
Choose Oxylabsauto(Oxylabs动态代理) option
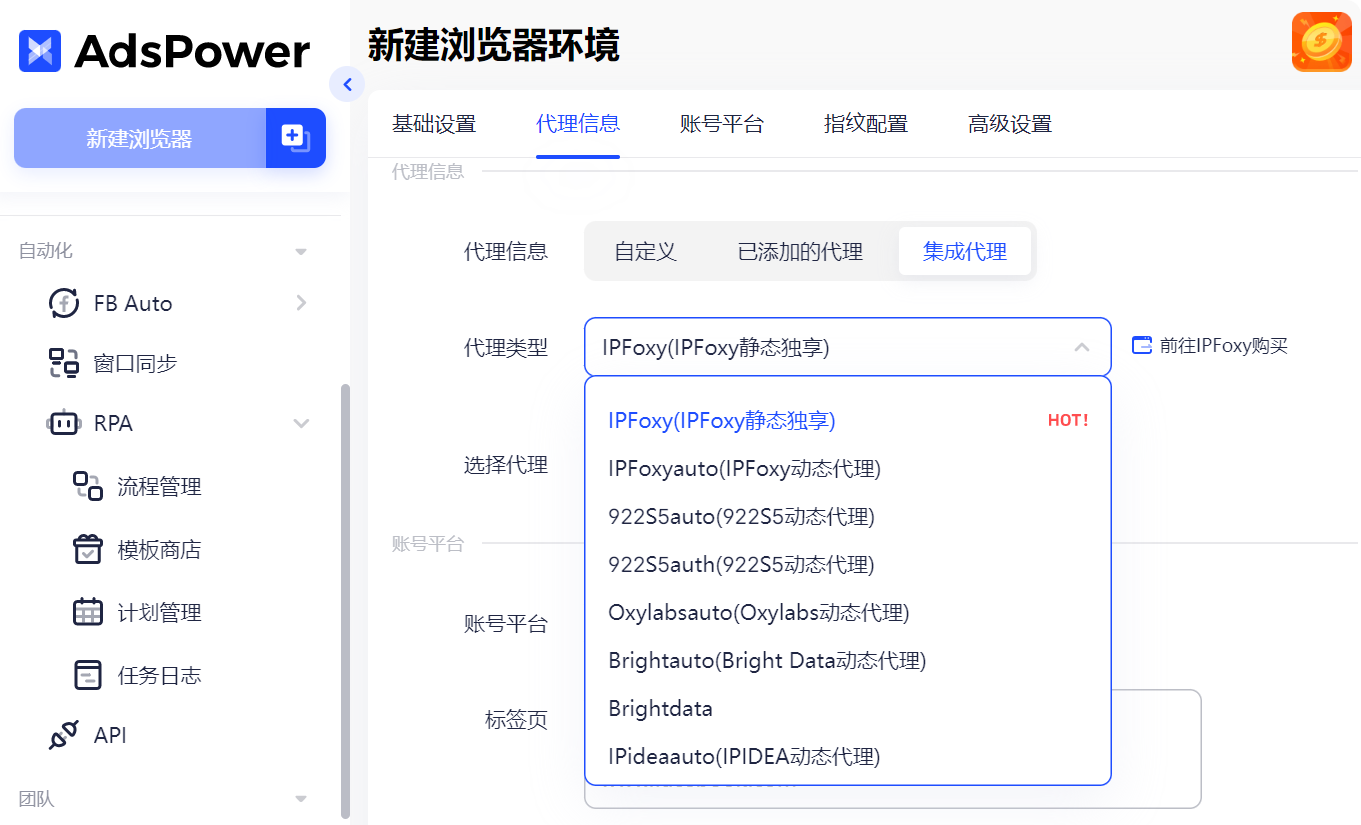pos(848,613)
